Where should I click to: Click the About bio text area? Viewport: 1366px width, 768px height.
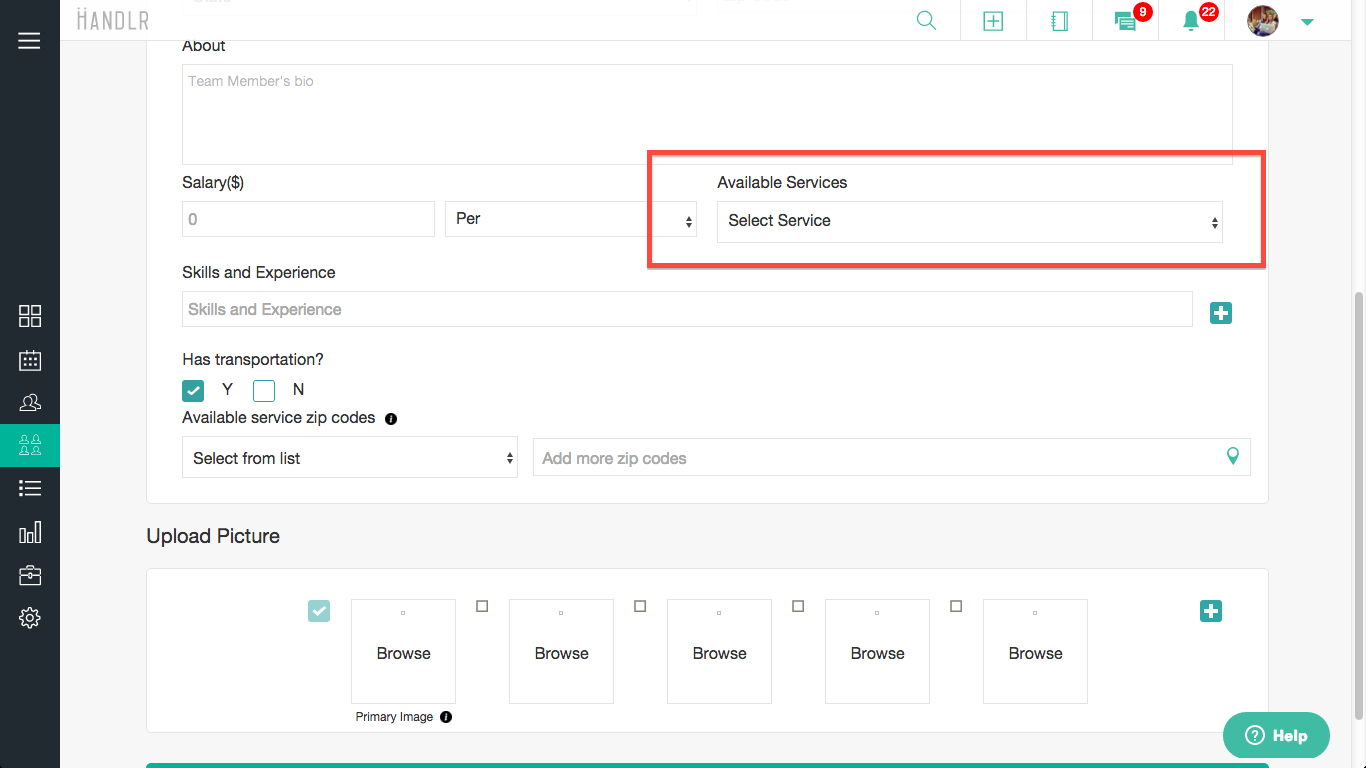pyautogui.click(x=706, y=114)
